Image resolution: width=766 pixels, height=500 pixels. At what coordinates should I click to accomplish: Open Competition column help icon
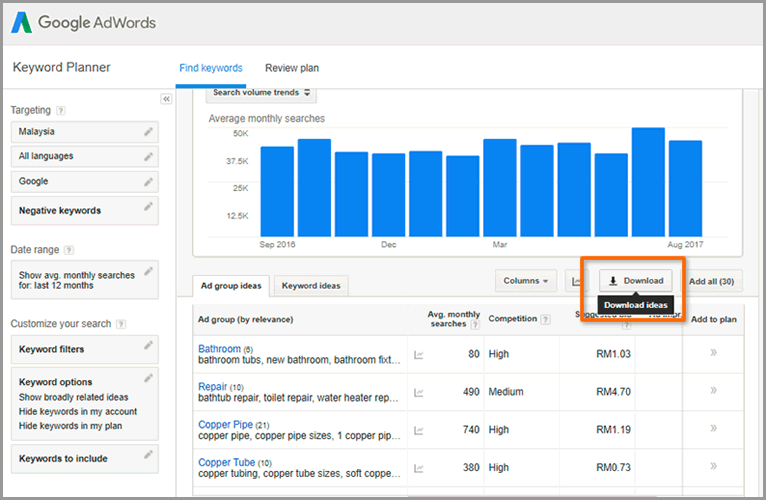click(x=545, y=319)
